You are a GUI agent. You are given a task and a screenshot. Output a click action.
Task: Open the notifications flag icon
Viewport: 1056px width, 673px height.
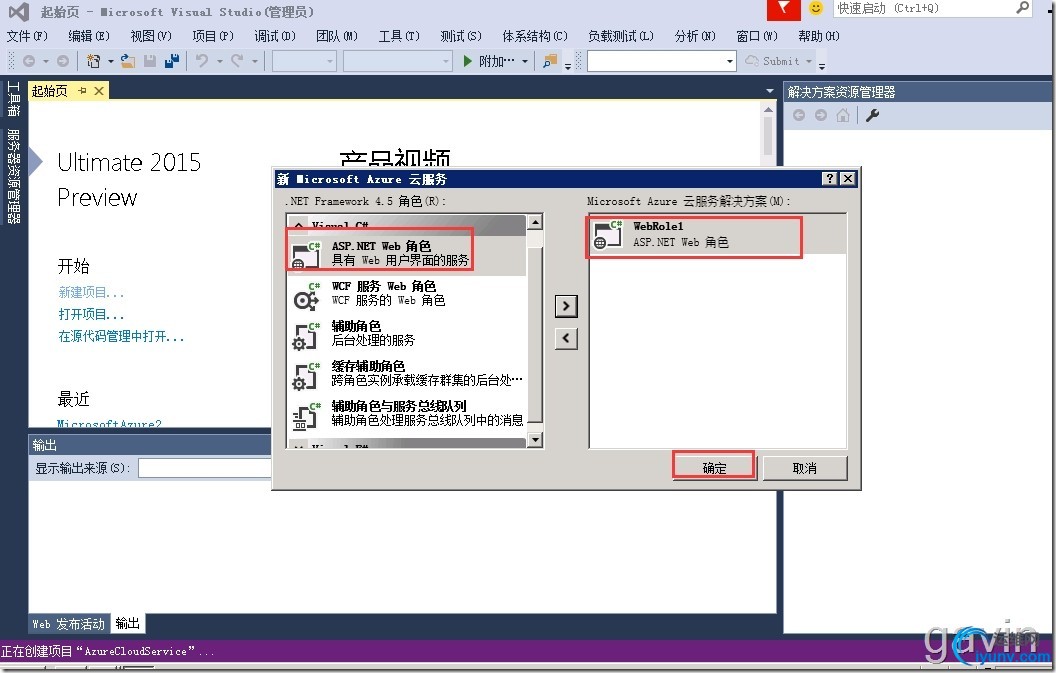click(x=783, y=9)
